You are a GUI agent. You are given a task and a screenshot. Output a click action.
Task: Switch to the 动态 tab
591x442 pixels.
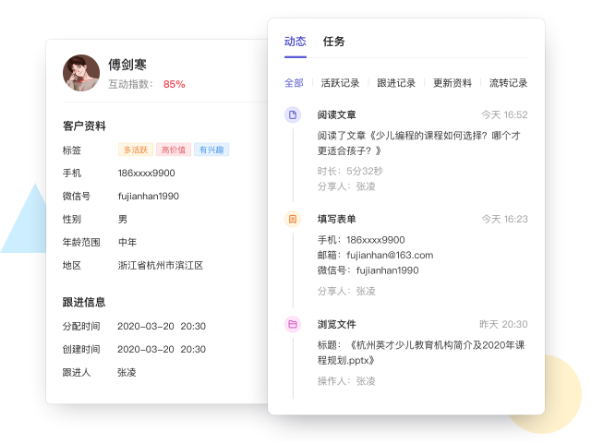(x=295, y=41)
